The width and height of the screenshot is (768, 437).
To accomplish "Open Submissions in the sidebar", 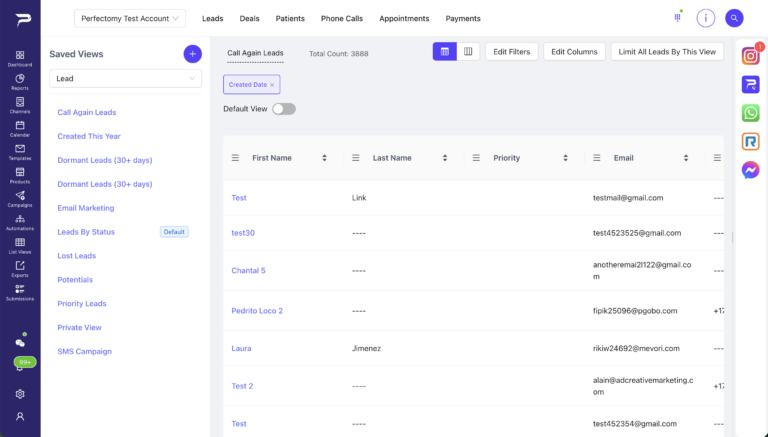I will (20, 292).
